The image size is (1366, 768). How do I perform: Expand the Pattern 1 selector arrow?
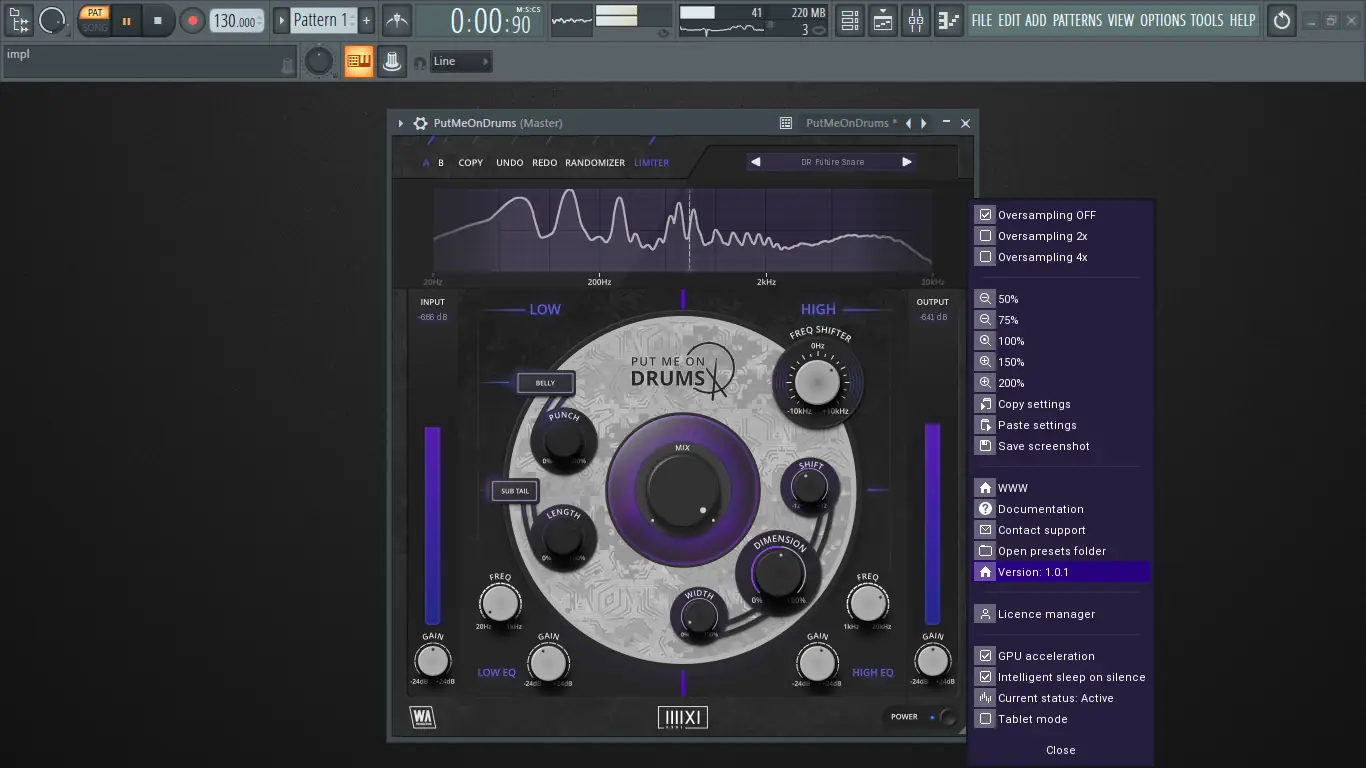281,20
